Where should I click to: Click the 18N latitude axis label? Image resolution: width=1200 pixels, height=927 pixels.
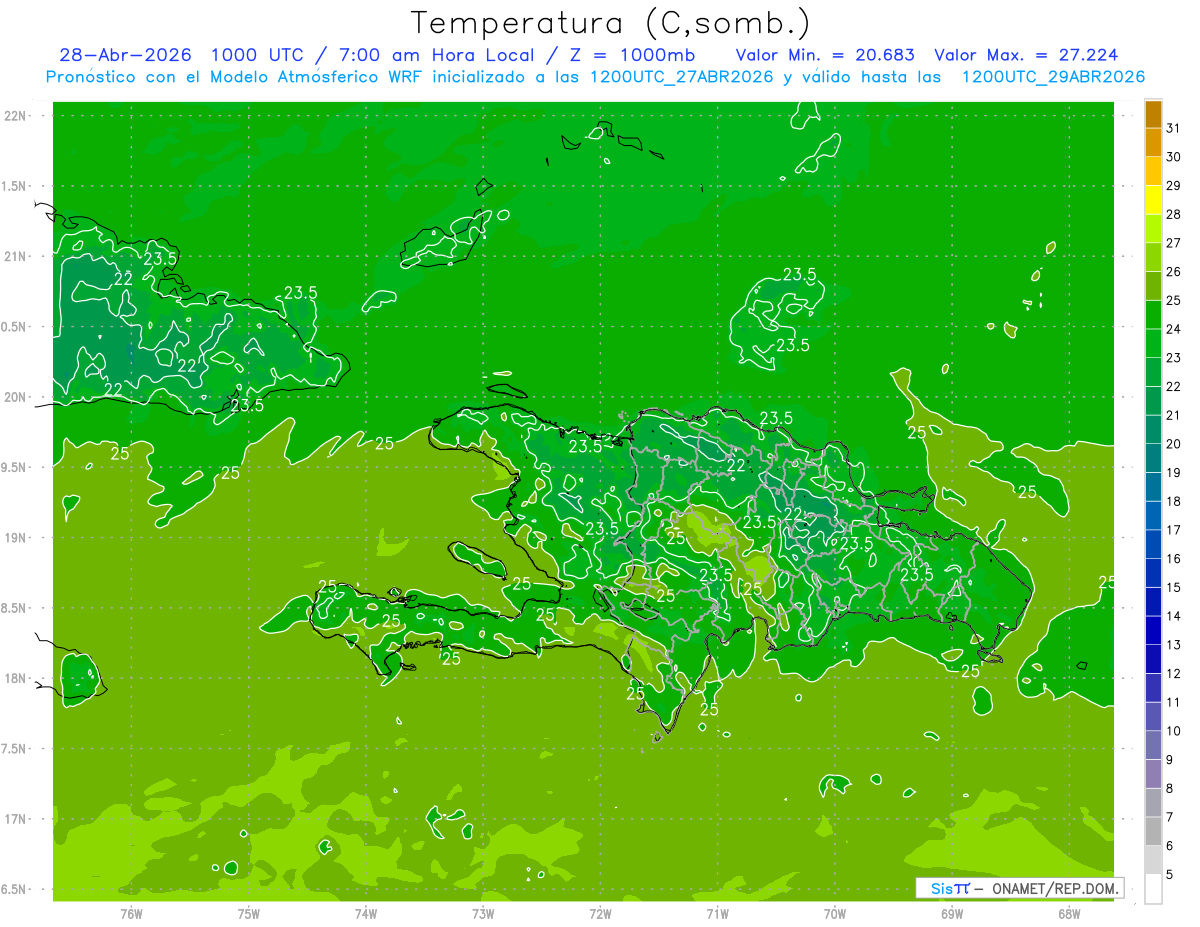15,678
